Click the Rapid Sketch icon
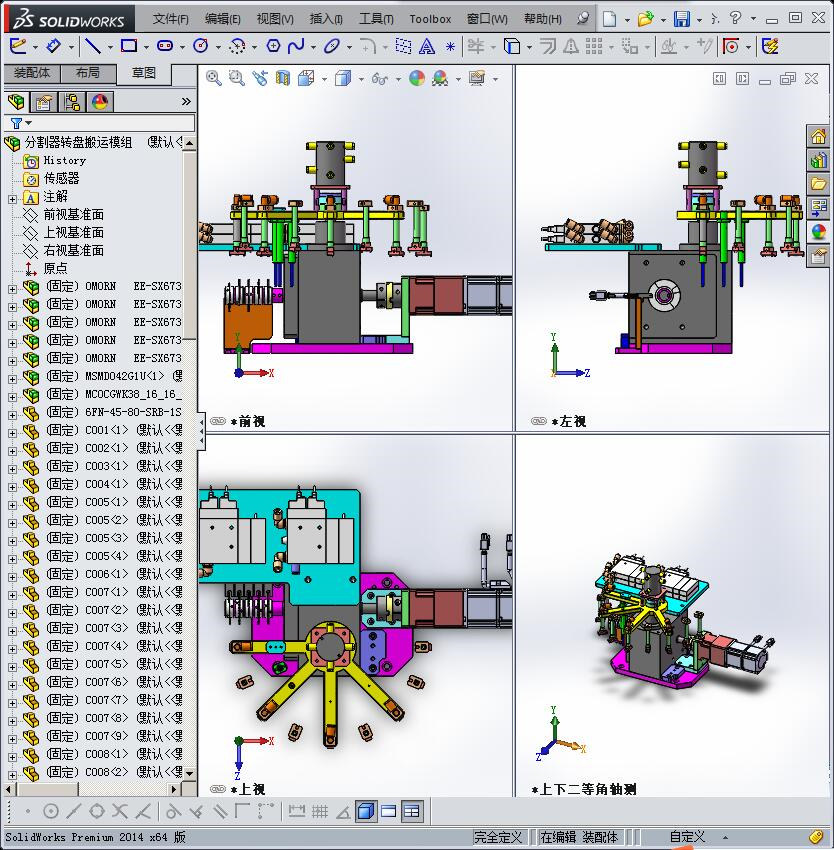Image resolution: width=834 pixels, height=850 pixels. (771, 46)
